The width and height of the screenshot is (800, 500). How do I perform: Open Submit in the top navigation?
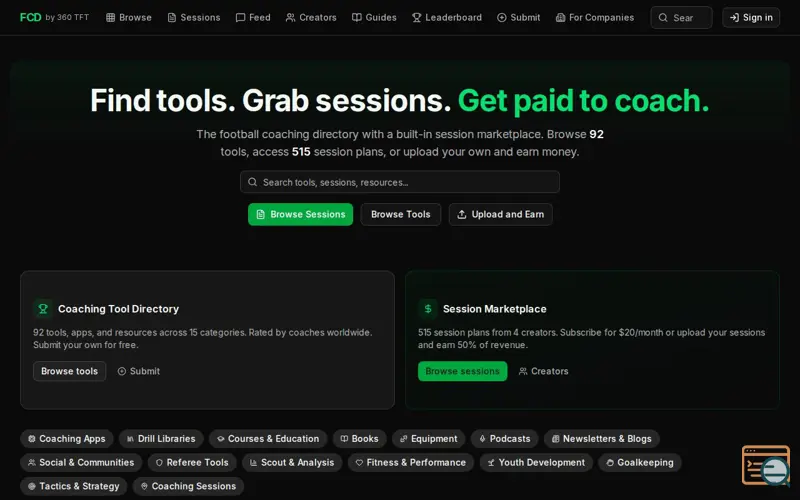pos(518,17)
